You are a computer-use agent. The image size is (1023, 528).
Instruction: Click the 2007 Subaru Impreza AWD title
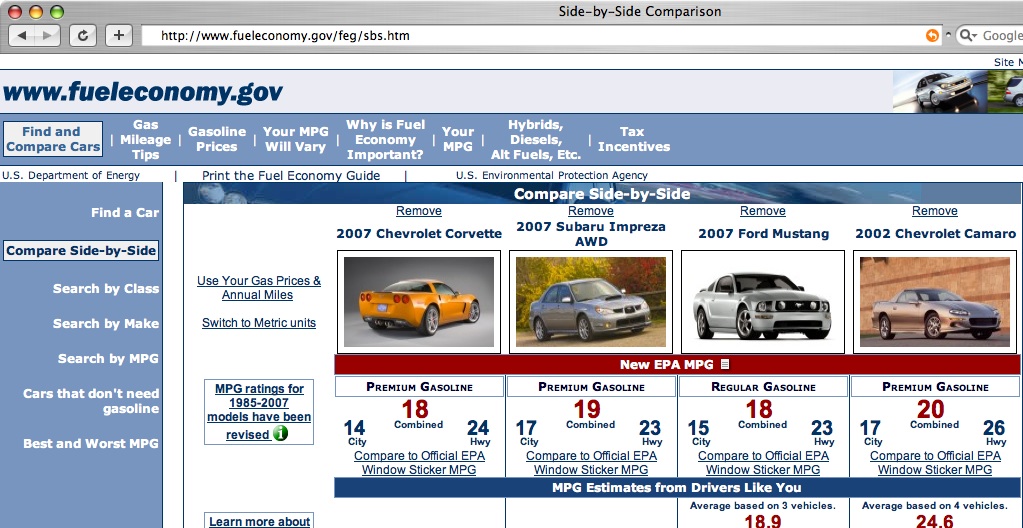click(591, 234)
